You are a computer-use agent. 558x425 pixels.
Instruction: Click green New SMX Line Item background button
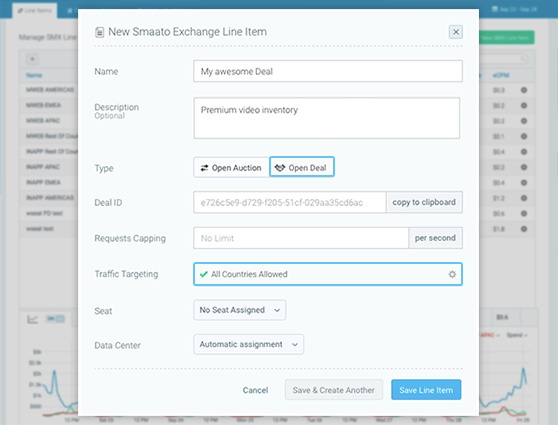point(506,37)
